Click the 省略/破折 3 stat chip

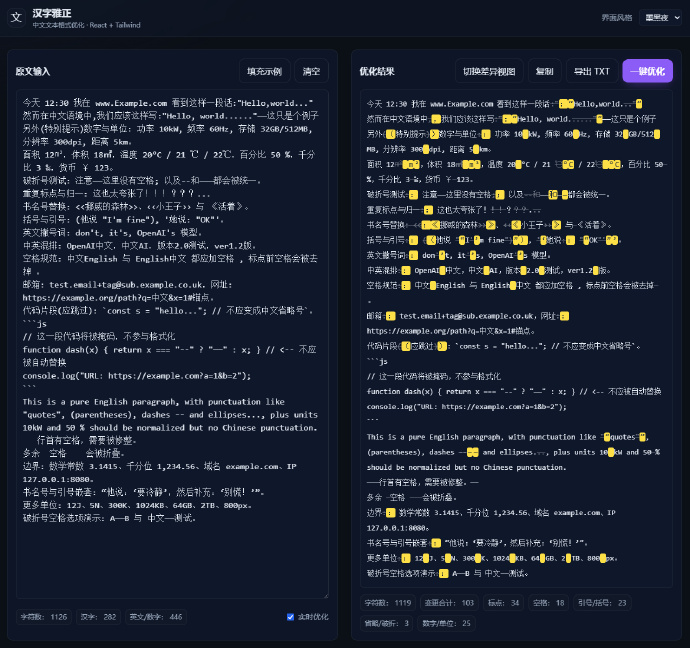pyautogui.click(x=385, y=623)
